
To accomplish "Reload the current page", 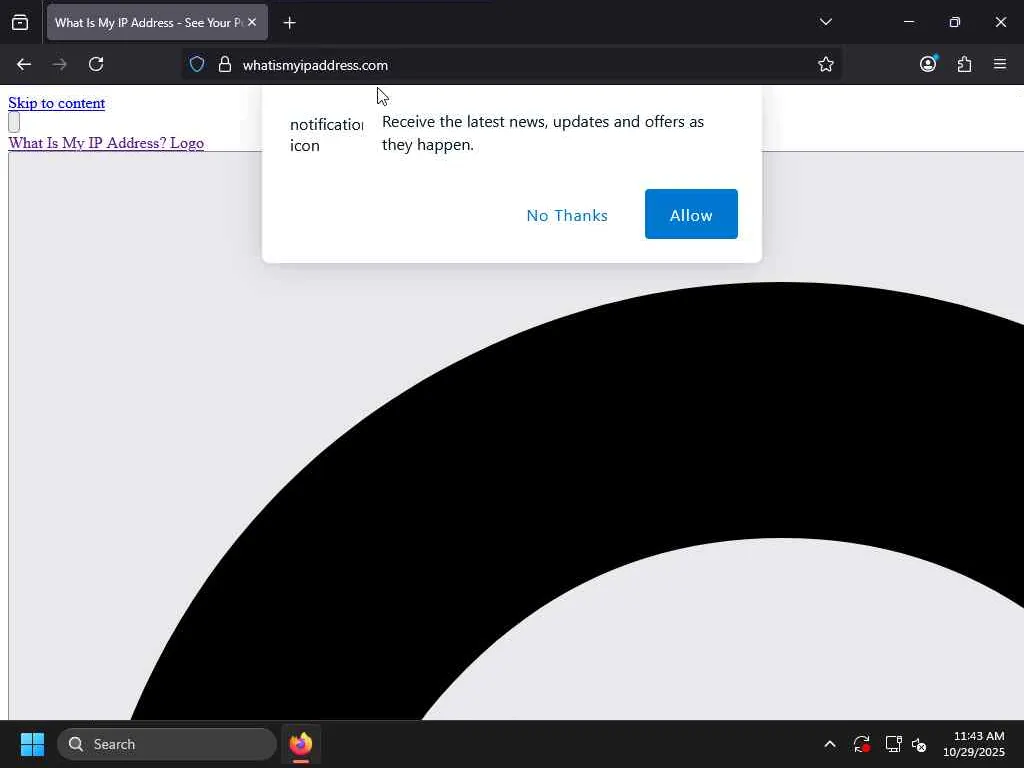I will point(96,64).
